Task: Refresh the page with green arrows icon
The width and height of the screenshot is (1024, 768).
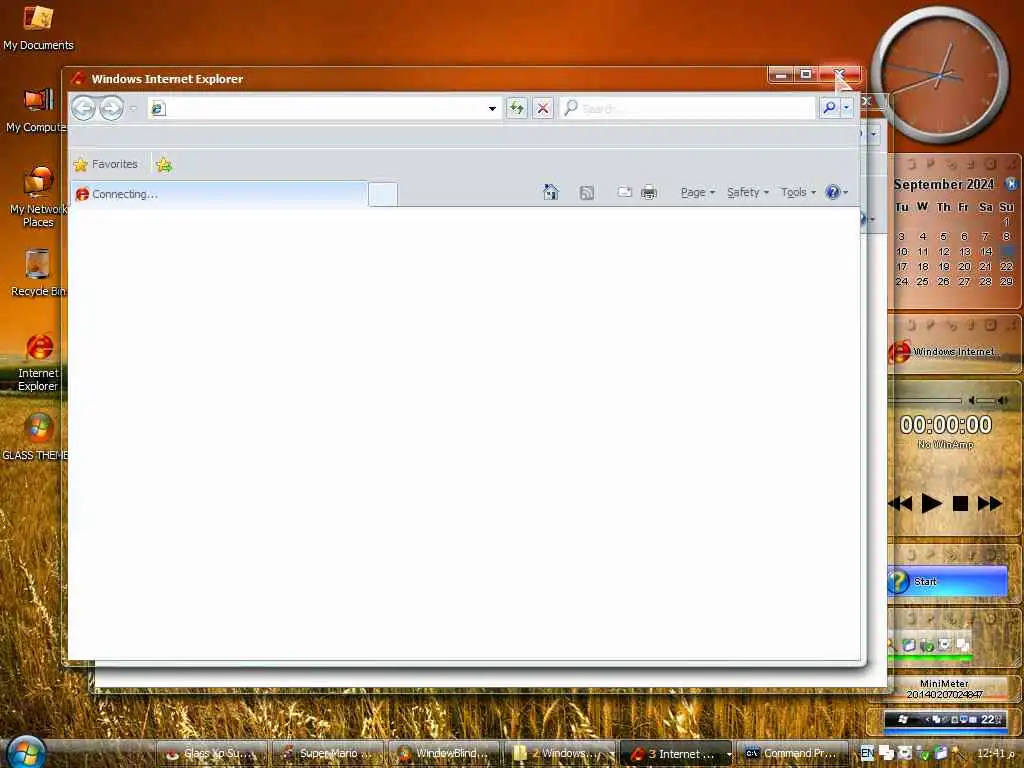Action: point(517,108)
